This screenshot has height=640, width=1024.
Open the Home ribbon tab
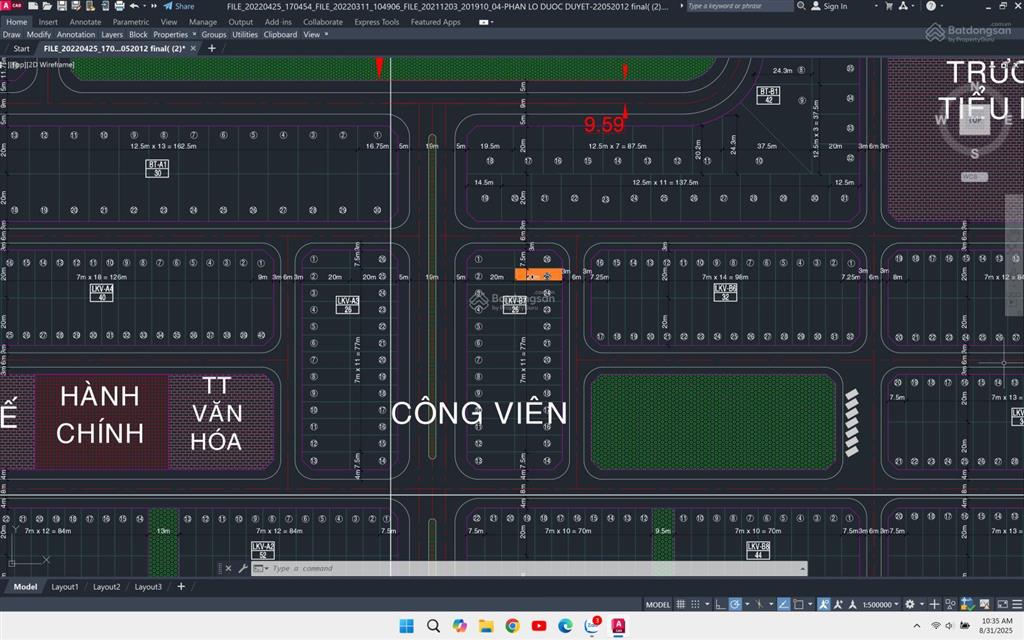tap(16, 22)
